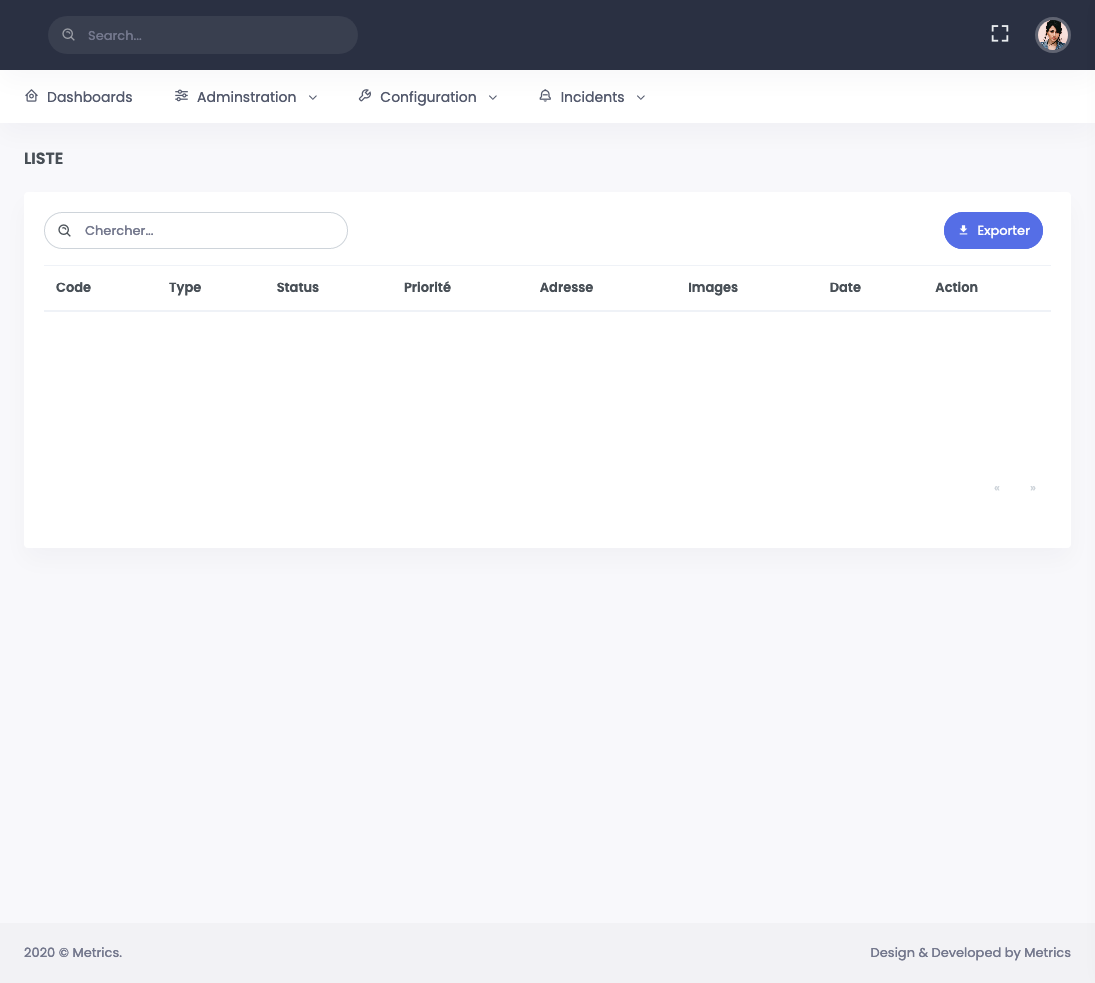Click the magnifier icon in top search bar
The width and height of the screenshot is (1095, 983).
[68, 35]
